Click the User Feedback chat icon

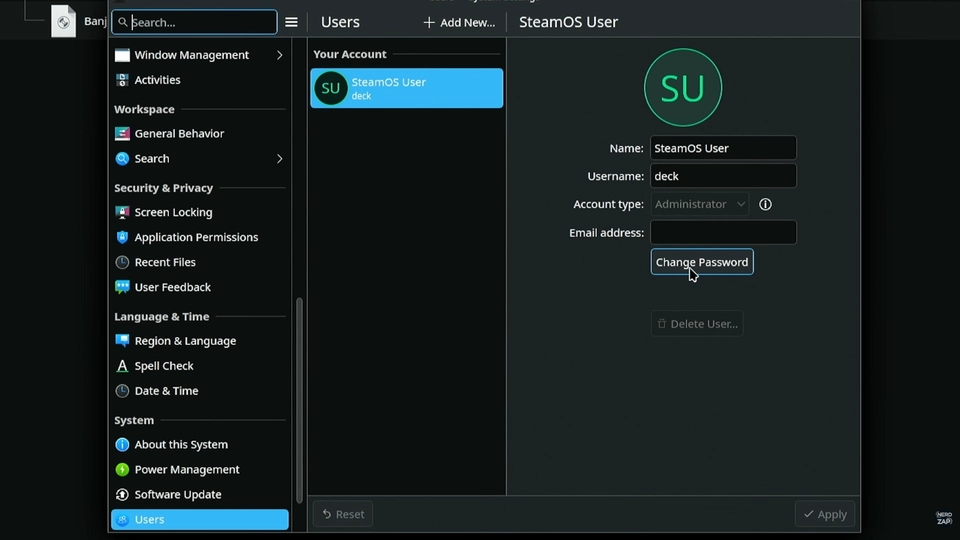[x=122, y=287]
